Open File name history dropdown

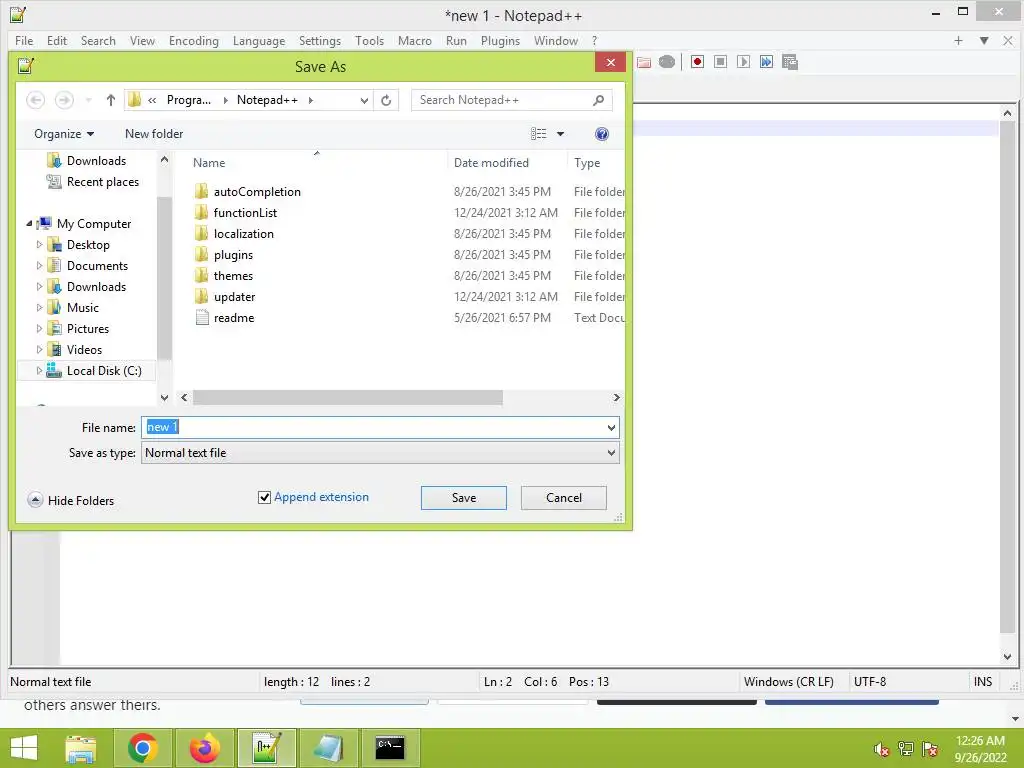click(611, 428)
